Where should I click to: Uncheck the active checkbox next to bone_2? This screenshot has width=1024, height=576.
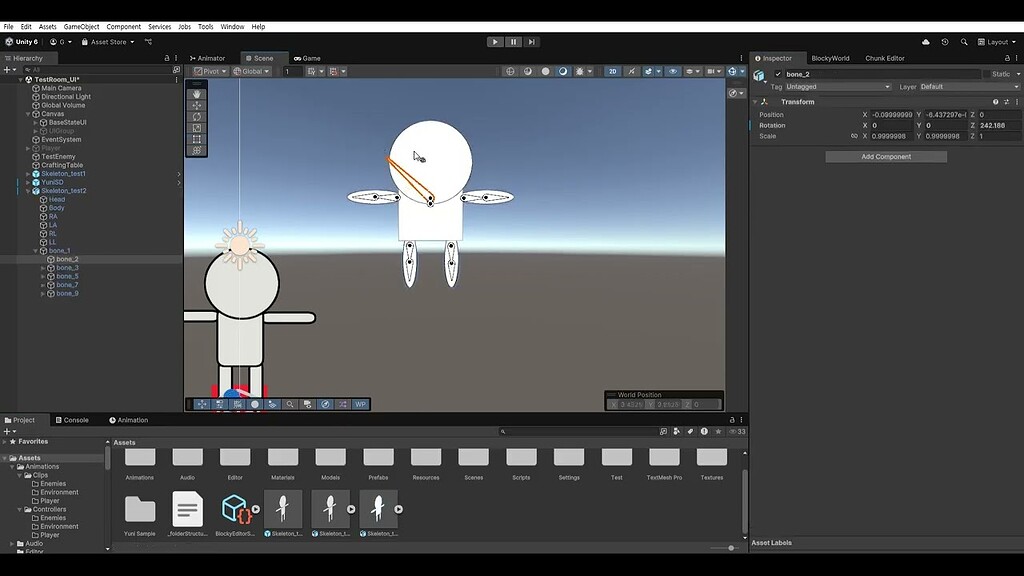pyautogui.click(x=778, y=74)
